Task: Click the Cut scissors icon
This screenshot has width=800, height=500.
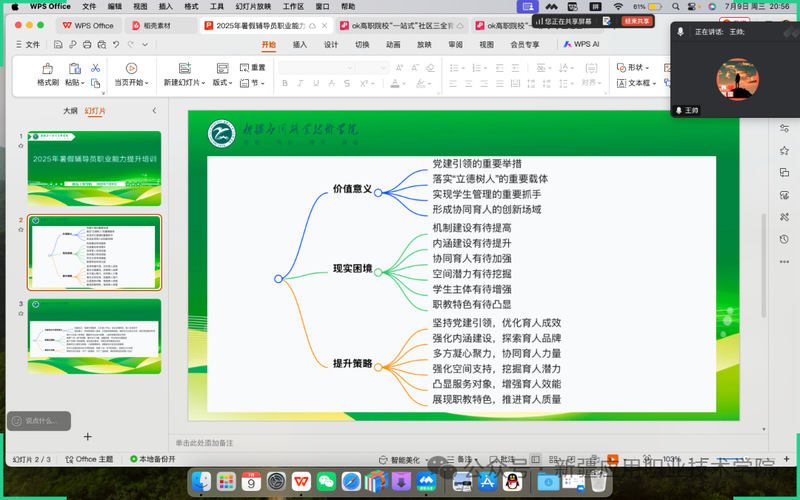Action: coord(97,67)
